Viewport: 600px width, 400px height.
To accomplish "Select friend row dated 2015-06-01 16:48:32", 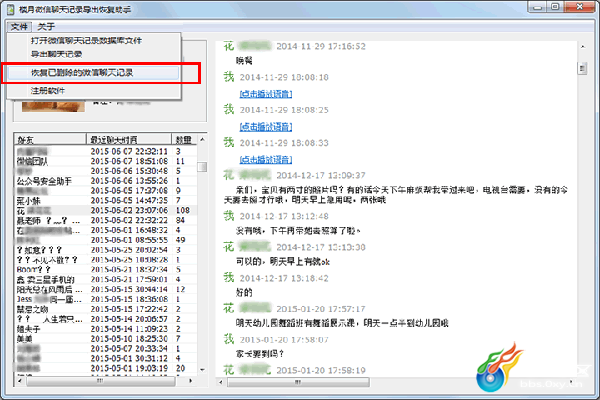I will tap(106, 230).
